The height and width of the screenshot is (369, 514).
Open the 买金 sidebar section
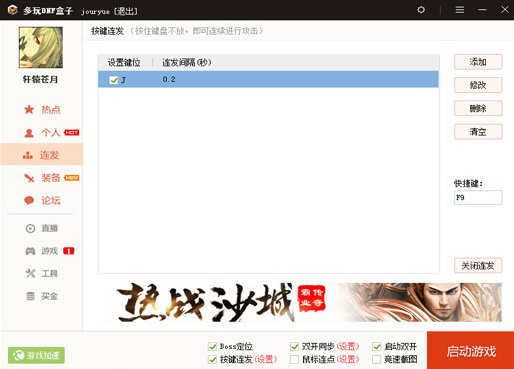coord(42,296)
